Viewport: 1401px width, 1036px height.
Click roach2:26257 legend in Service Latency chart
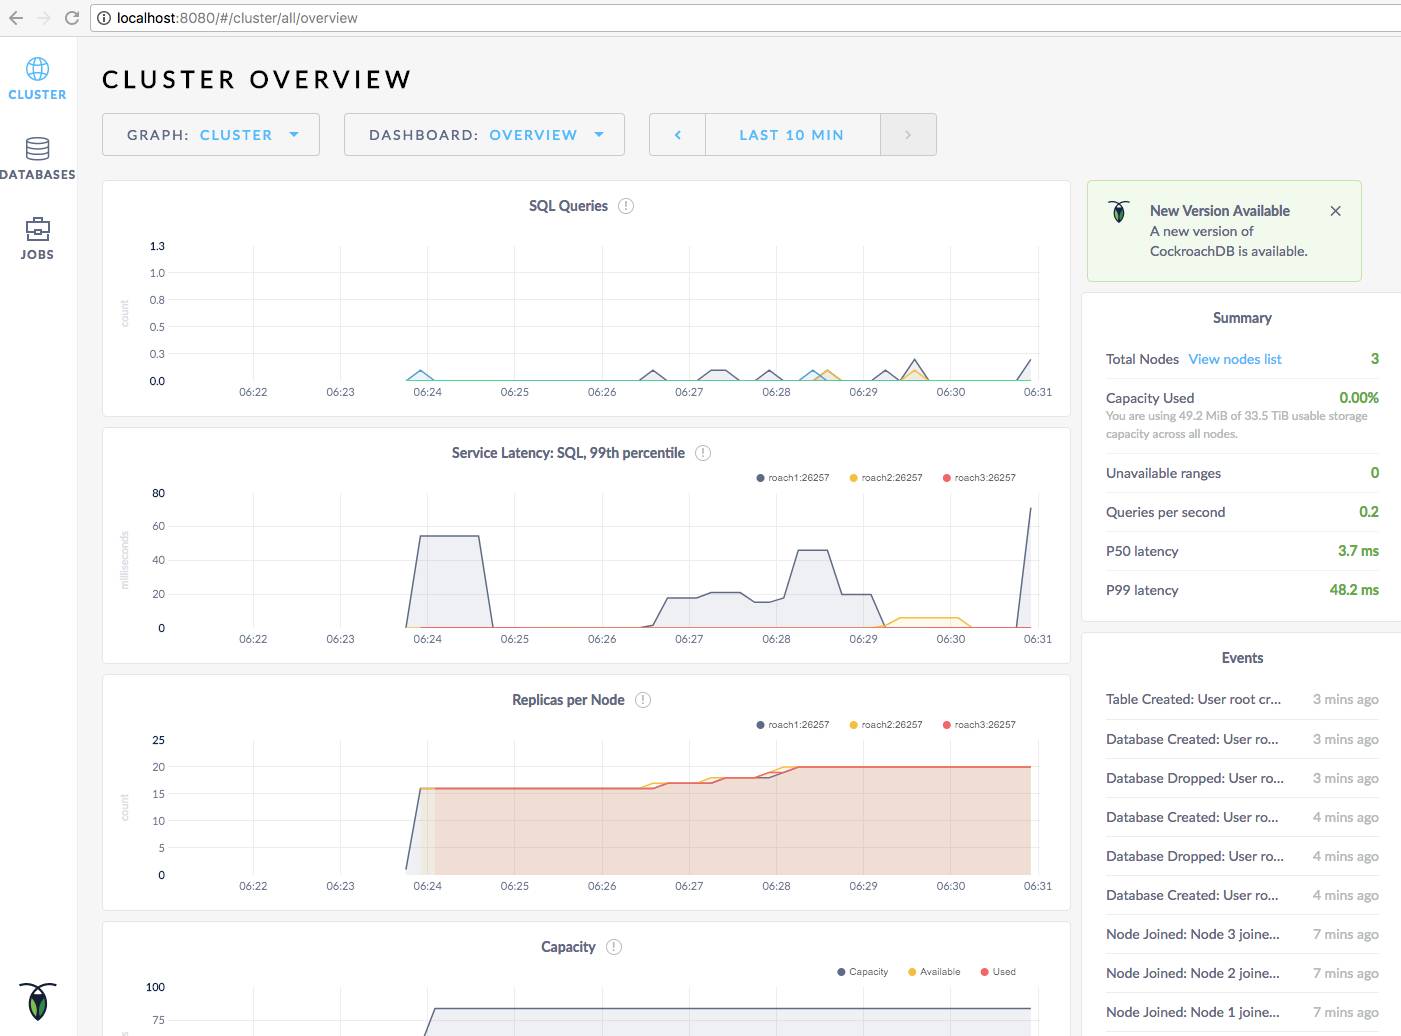coord(886,478)
